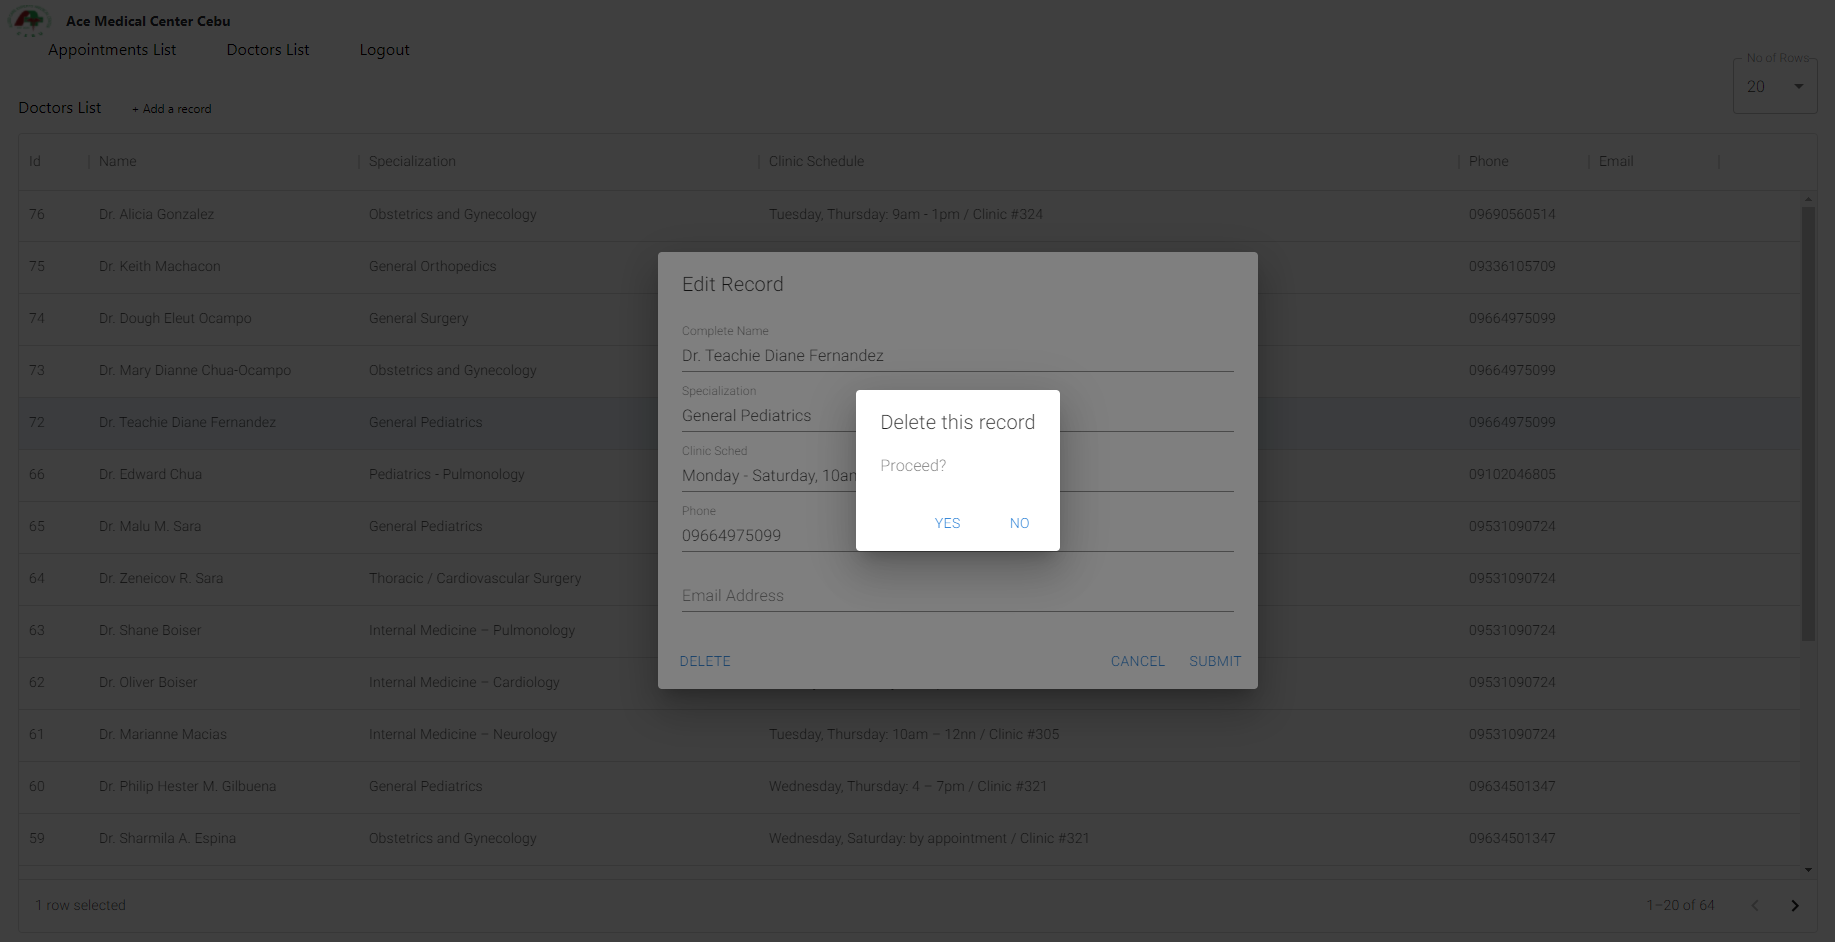This screenshot has height=942, width=1835.
Task: Open the No of Rows dropdown
Action: point(1774,87)
